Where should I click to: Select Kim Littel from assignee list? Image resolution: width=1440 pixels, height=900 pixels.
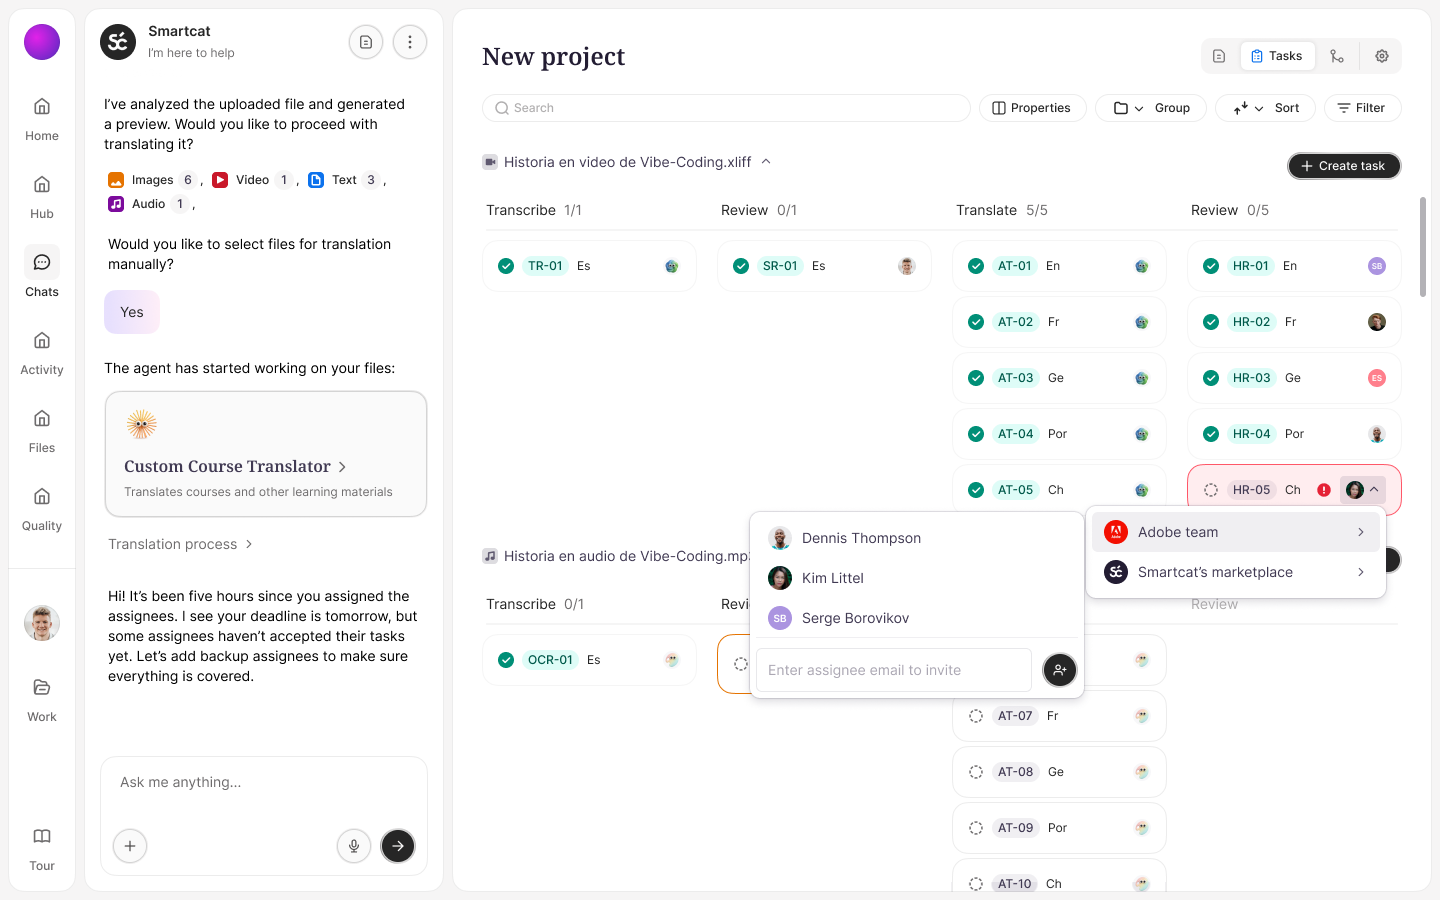[832, 578]
